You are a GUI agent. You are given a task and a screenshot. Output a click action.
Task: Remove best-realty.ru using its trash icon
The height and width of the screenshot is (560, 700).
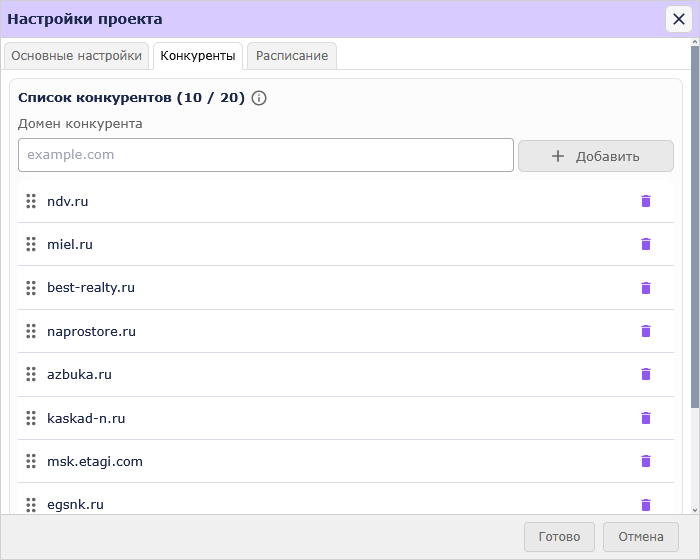[646, 288]
